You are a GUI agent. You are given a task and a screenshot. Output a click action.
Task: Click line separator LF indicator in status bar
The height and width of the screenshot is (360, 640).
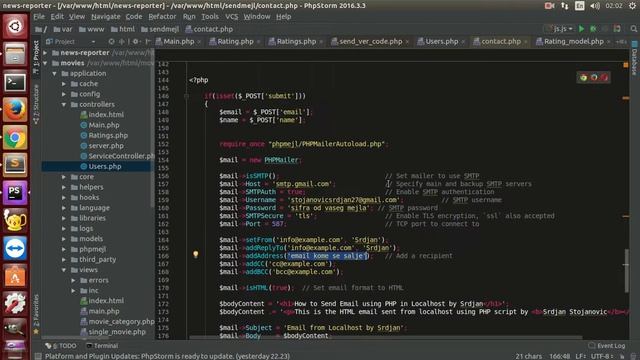click(580, 356)
